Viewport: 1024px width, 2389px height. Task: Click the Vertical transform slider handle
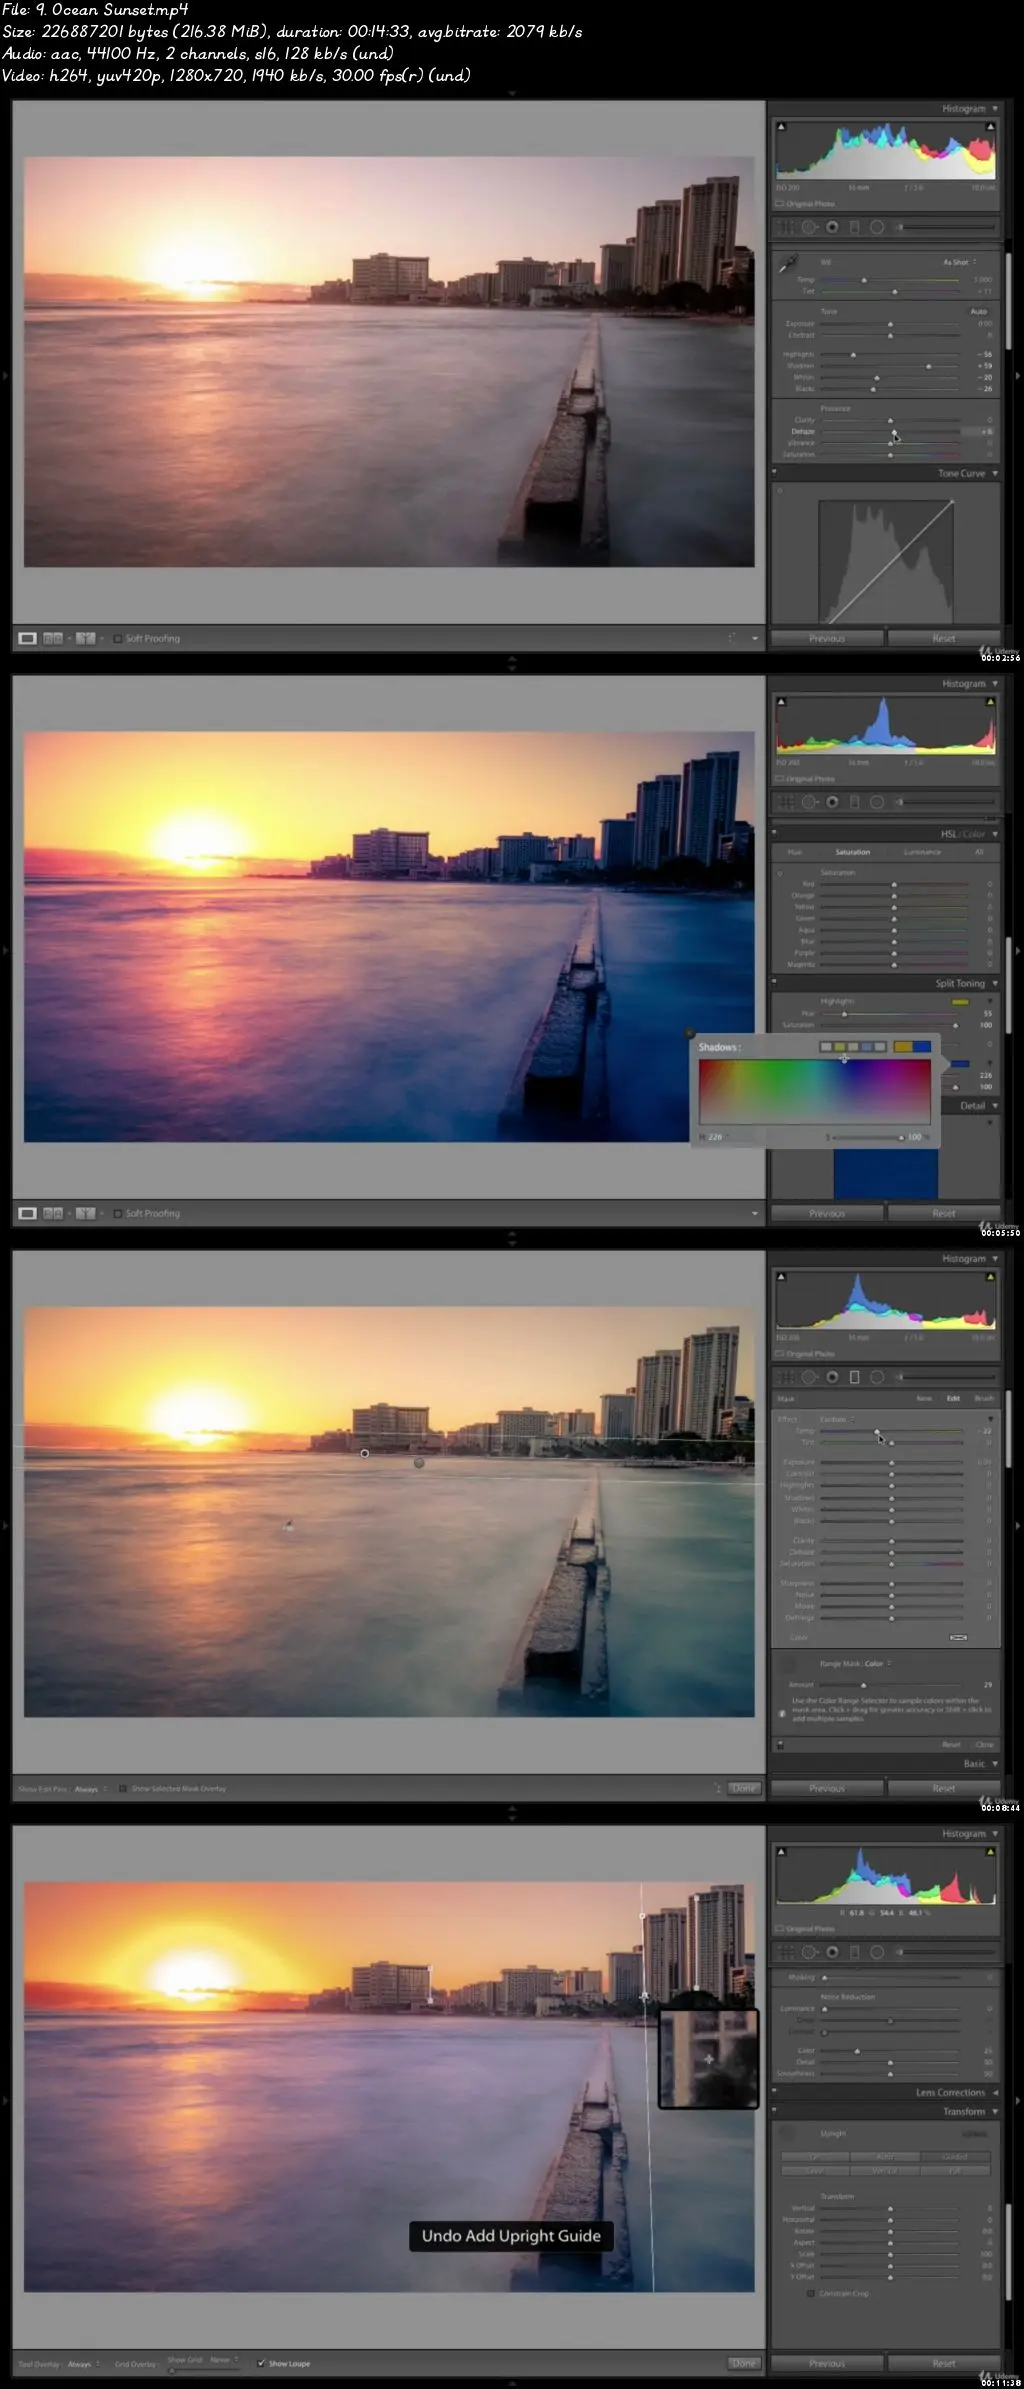click(890, 2208)
